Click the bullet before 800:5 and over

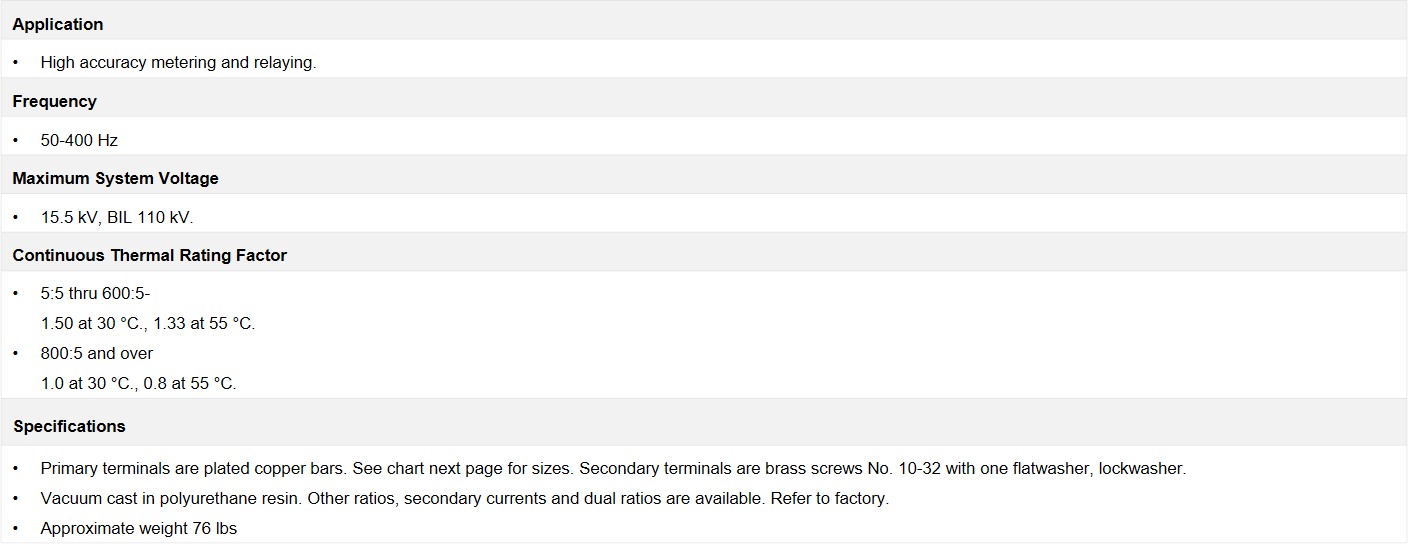pyautogui.click(x=16, y=353)
